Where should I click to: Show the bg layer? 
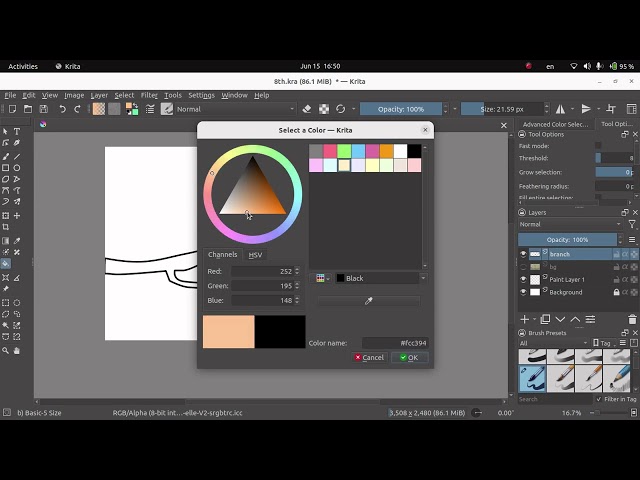coord(523,267)
